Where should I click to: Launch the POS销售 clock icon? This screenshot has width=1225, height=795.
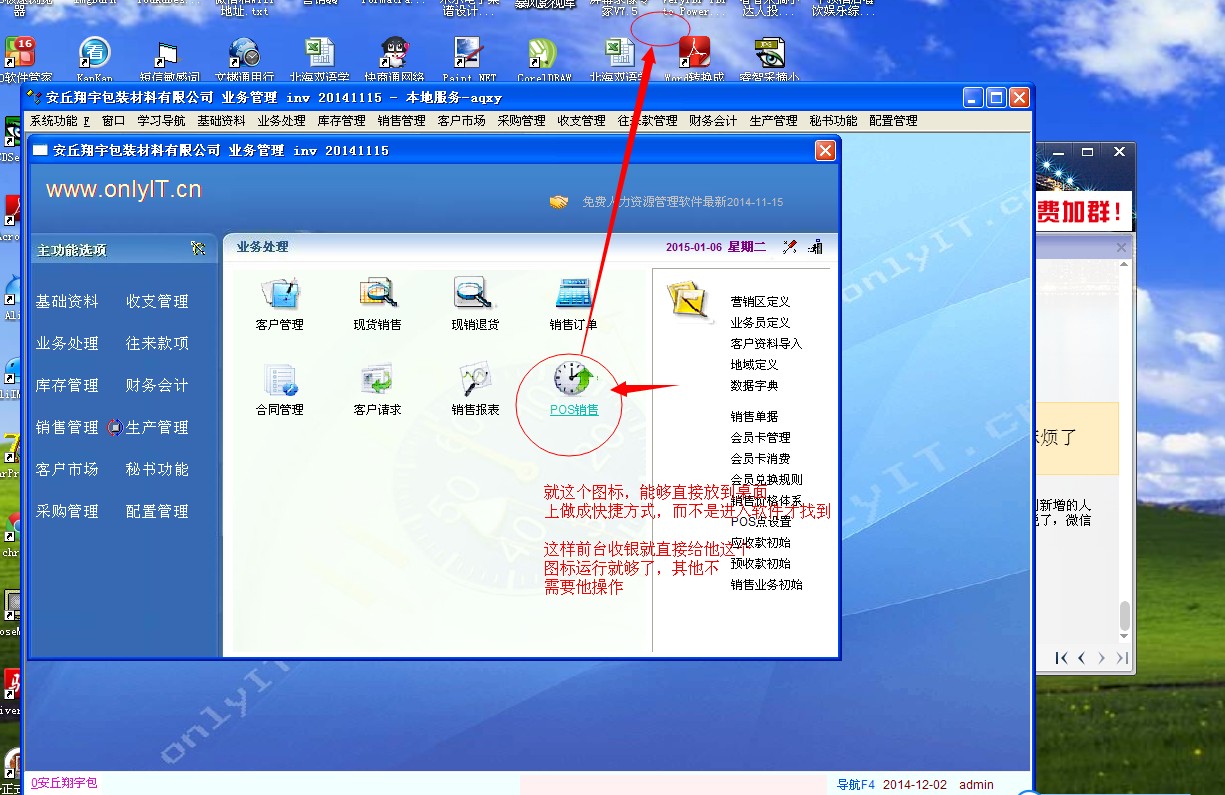tap(574, 380)
